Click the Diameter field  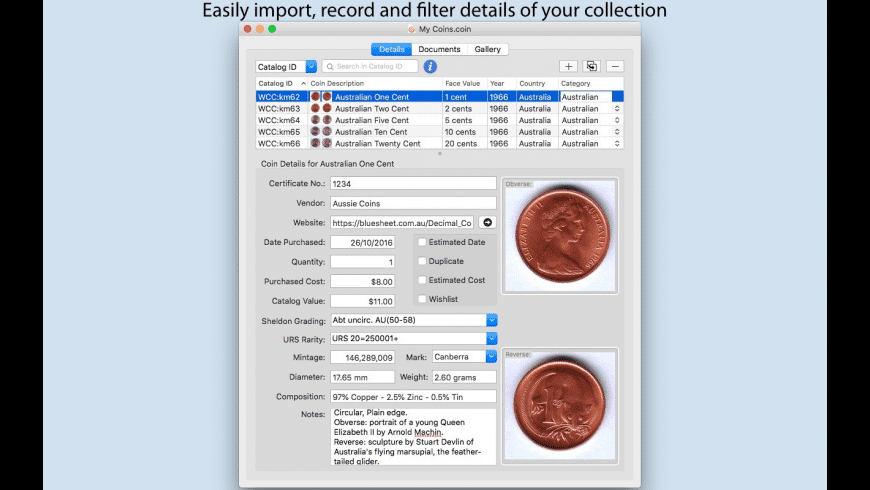coord(362,377)
